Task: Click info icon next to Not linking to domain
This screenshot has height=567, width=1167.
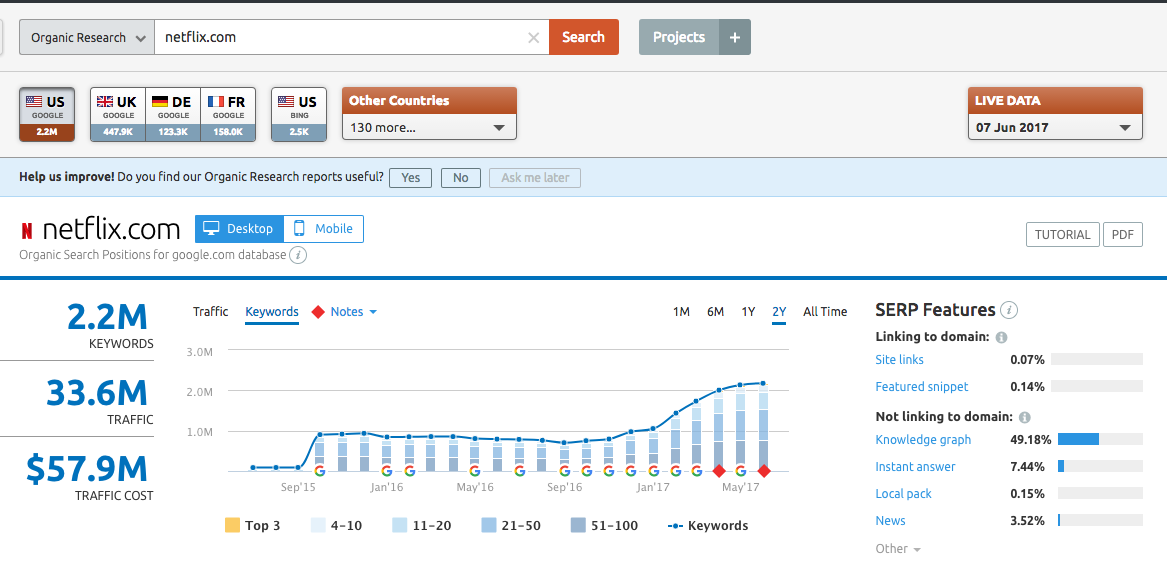Action: [1025, 418]
